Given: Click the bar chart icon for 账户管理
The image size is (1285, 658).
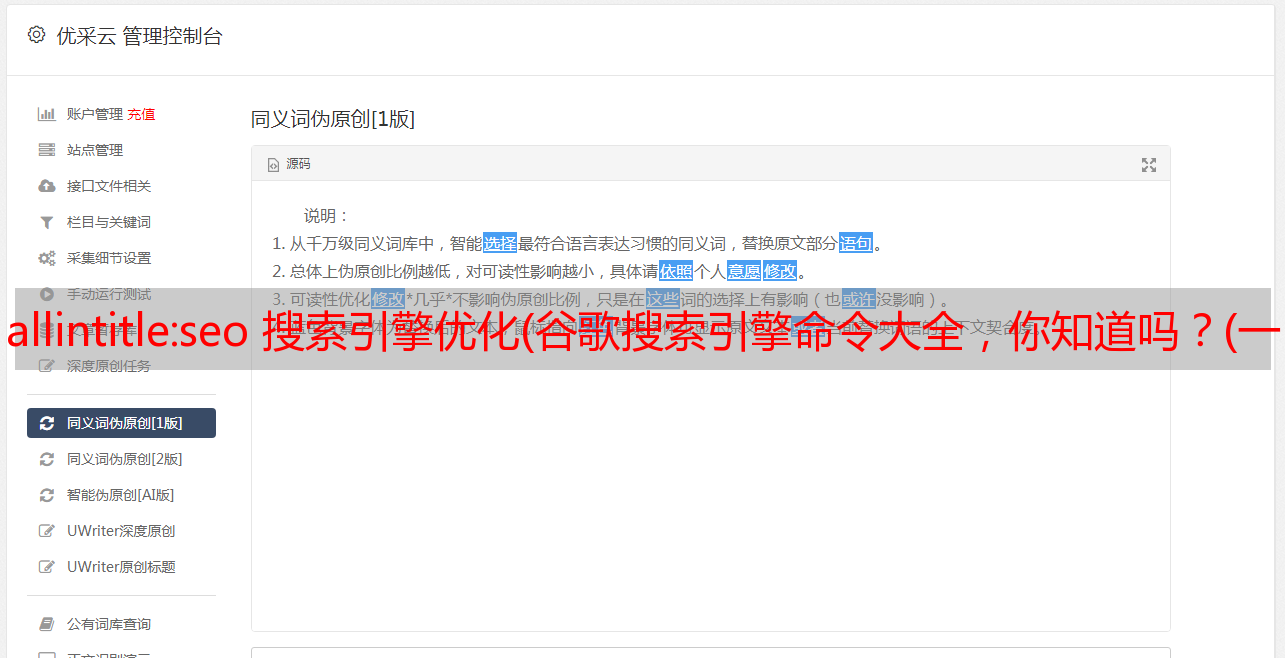Looking at the screenshot, I should pyautogui.click(x=46, y=114).
